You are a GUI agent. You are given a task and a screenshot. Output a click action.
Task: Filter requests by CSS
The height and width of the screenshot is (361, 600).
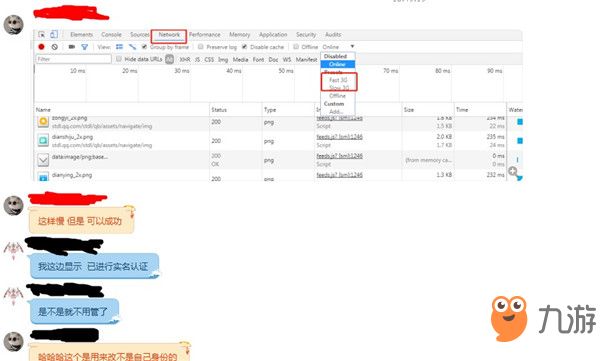(209, 59)
